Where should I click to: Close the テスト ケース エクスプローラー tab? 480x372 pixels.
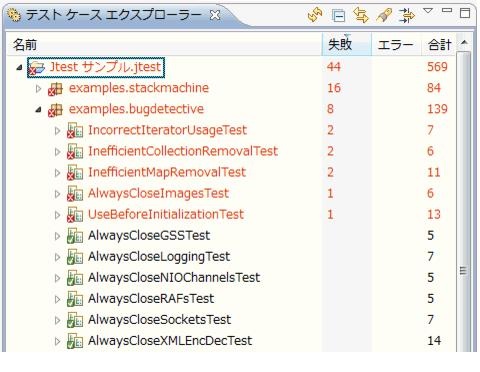tap(215, 15)
